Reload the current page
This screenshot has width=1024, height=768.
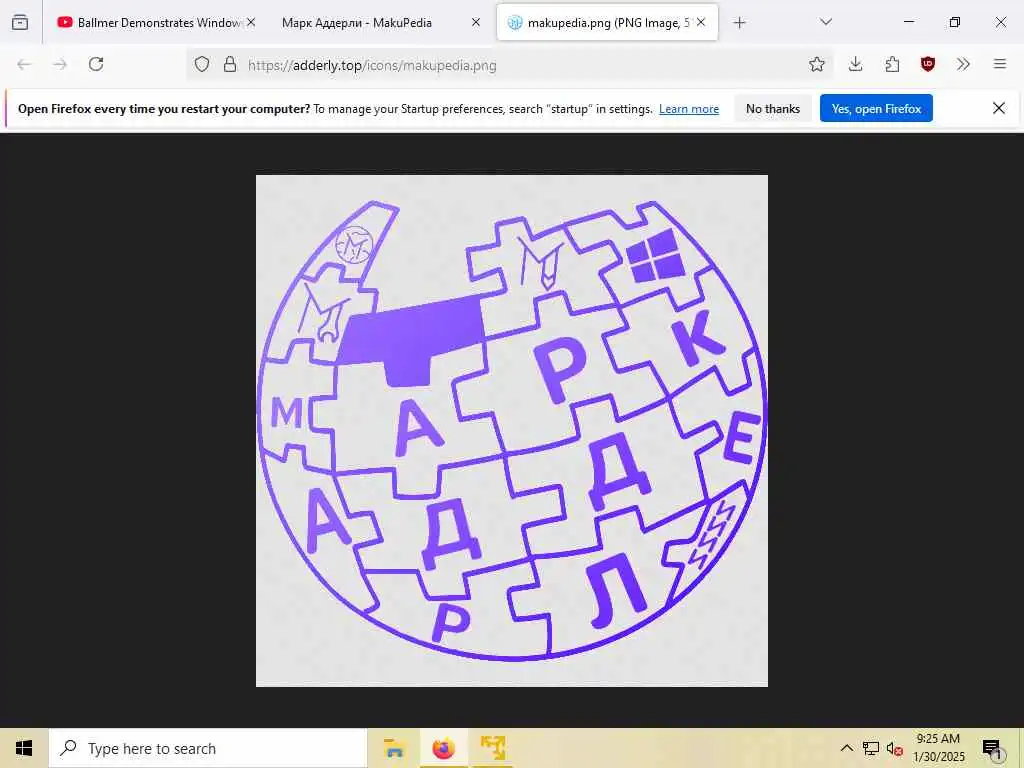[x=96, y=64]
